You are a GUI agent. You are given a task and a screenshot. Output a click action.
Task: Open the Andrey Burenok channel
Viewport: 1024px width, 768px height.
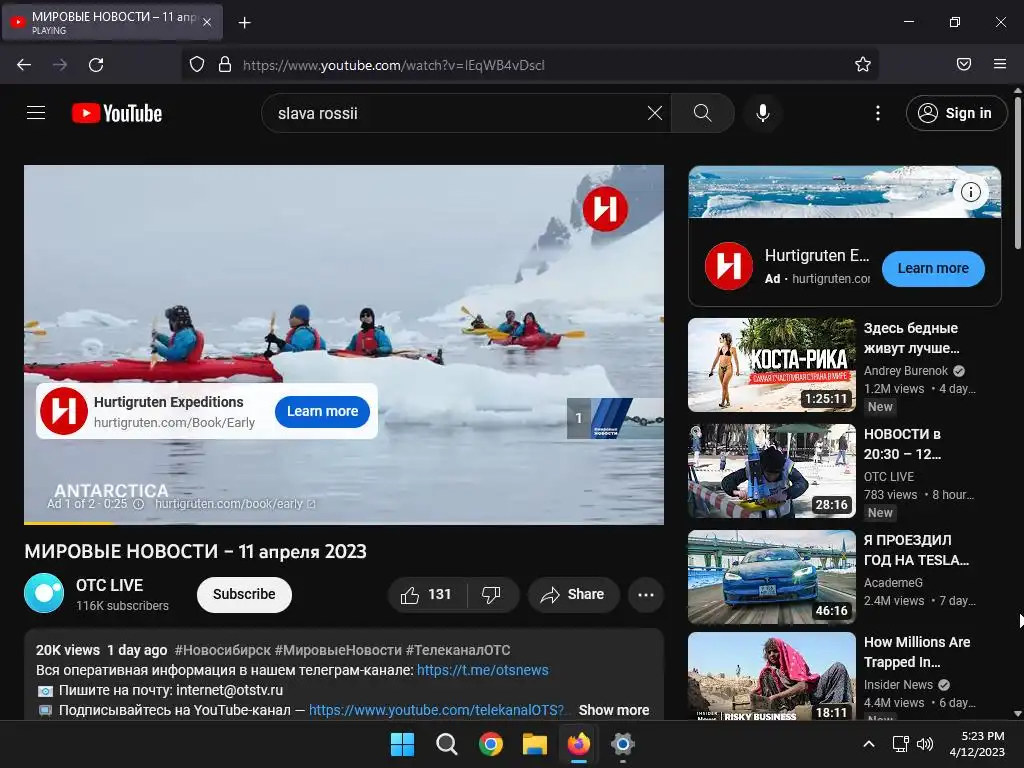906,371
